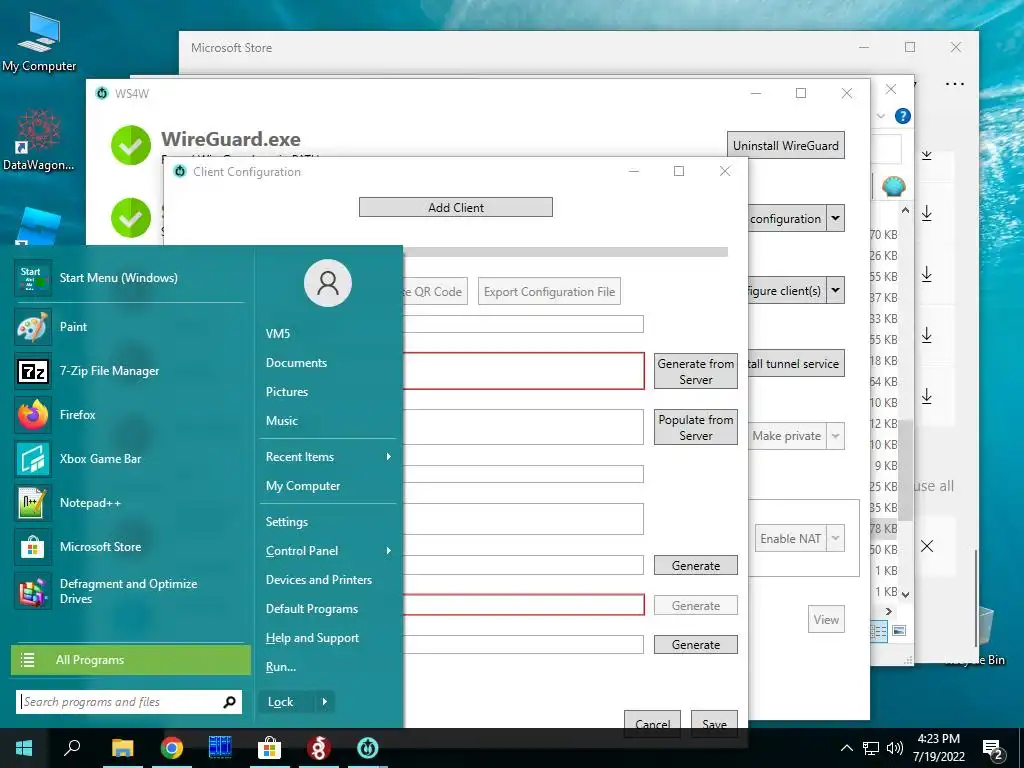Open Pictures from start menu

click(287, 392)
